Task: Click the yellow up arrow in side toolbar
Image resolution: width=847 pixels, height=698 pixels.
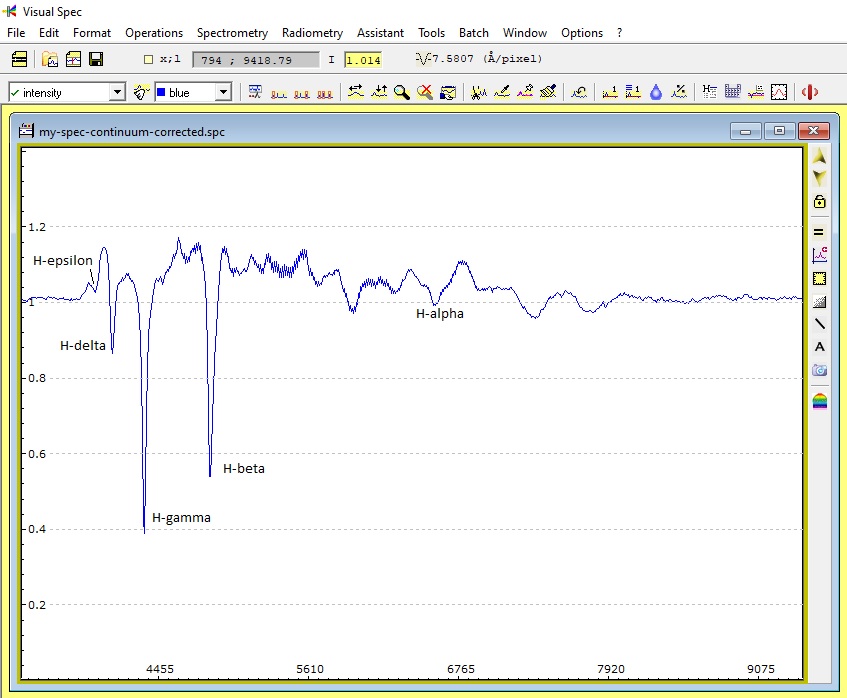Action: (x=819, y=156)
